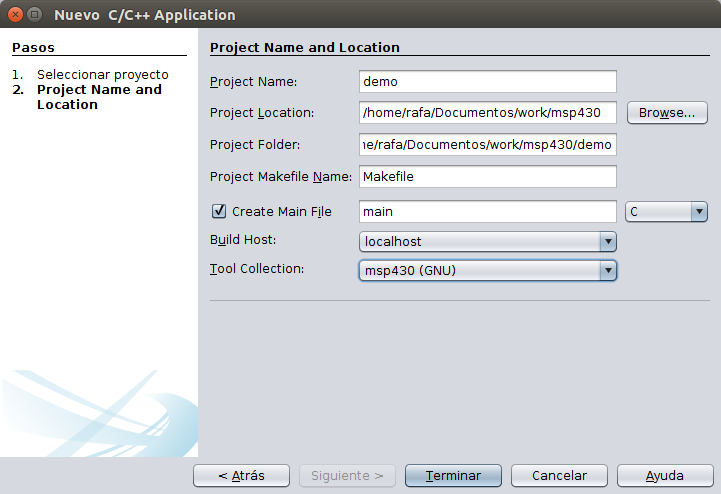Cancel the wizard with Cancelar
Viewport: 721px width, 494px height.
point(559,476)
